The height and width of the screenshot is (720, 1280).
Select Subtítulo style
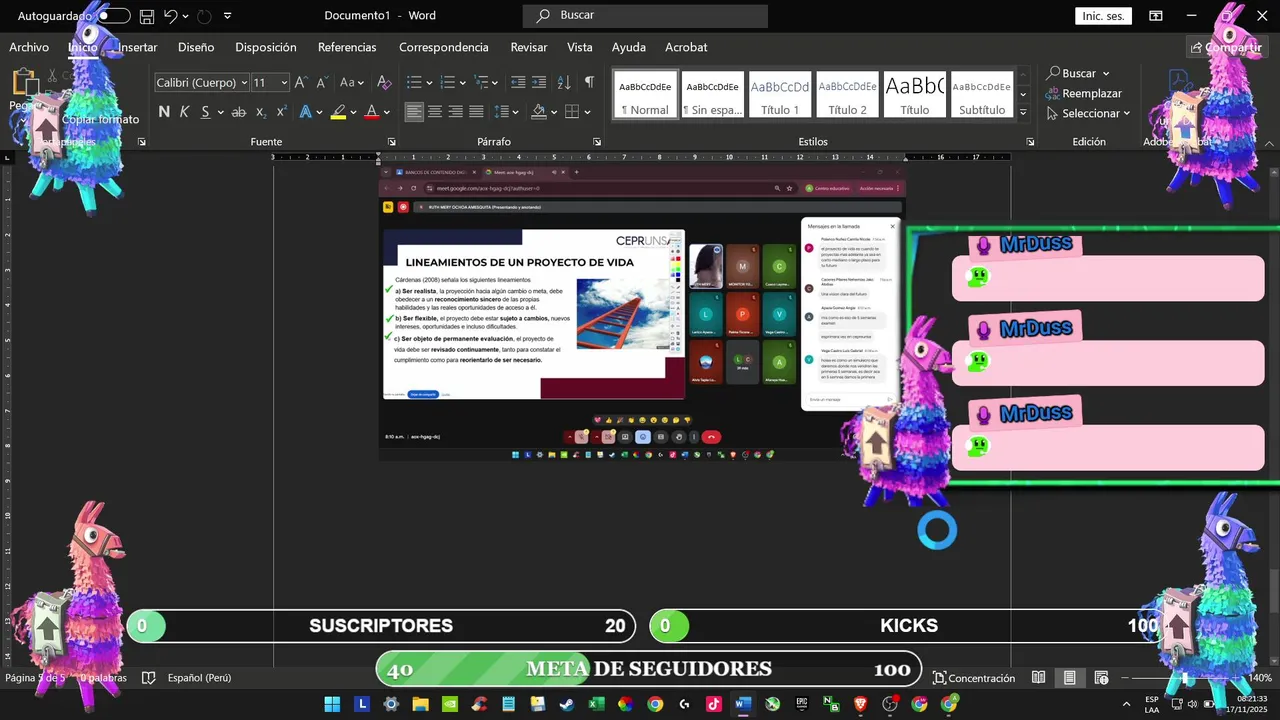point(982,95)
